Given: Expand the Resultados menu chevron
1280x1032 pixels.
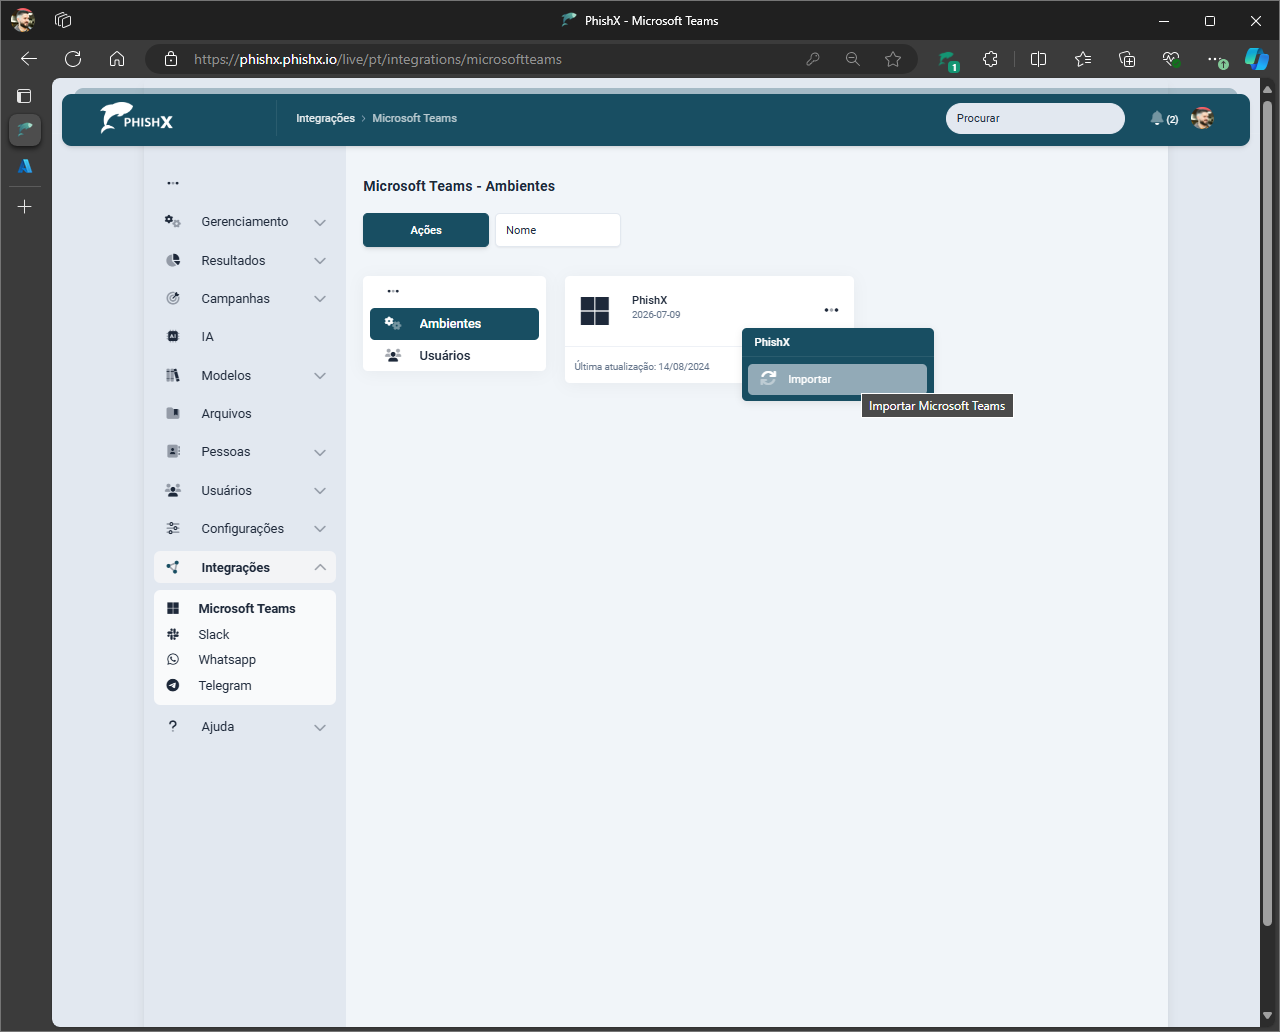Looking at the screenshot, I should click(x=320, y=261).
